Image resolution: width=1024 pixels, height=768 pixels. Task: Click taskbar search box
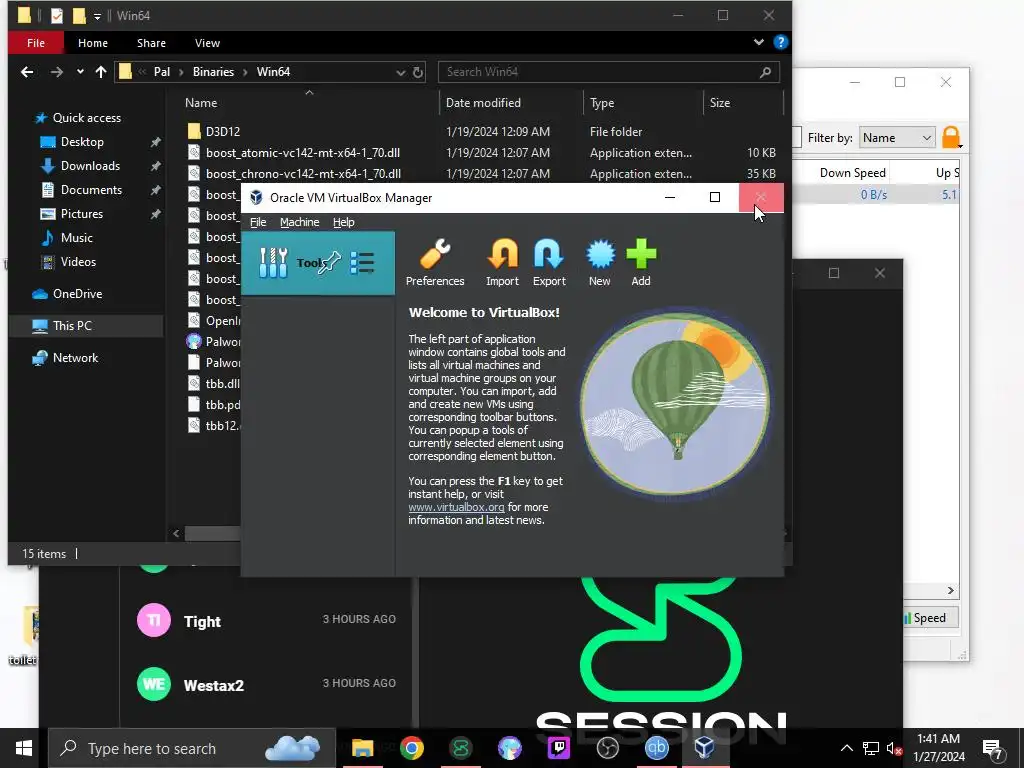192,748
